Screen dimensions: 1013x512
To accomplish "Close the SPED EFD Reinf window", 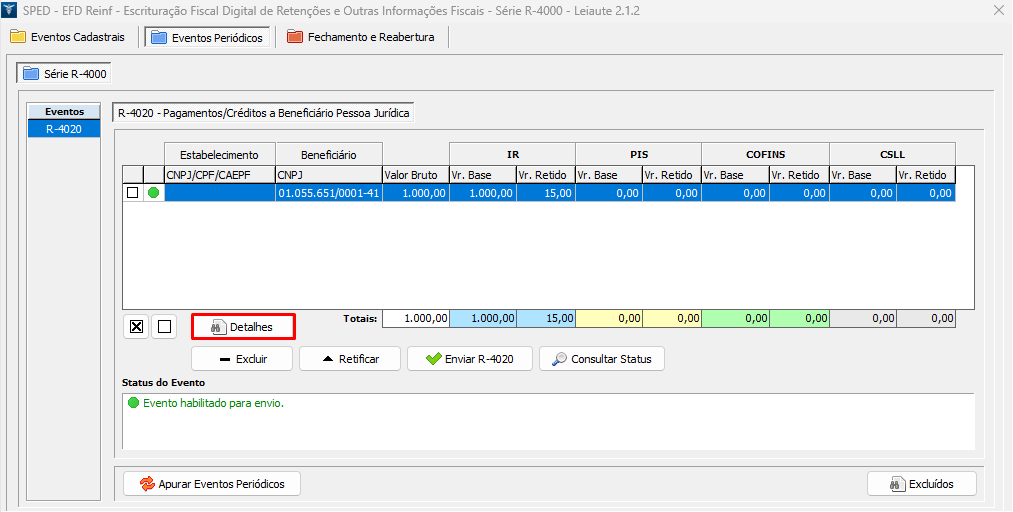I will point(997,11).
